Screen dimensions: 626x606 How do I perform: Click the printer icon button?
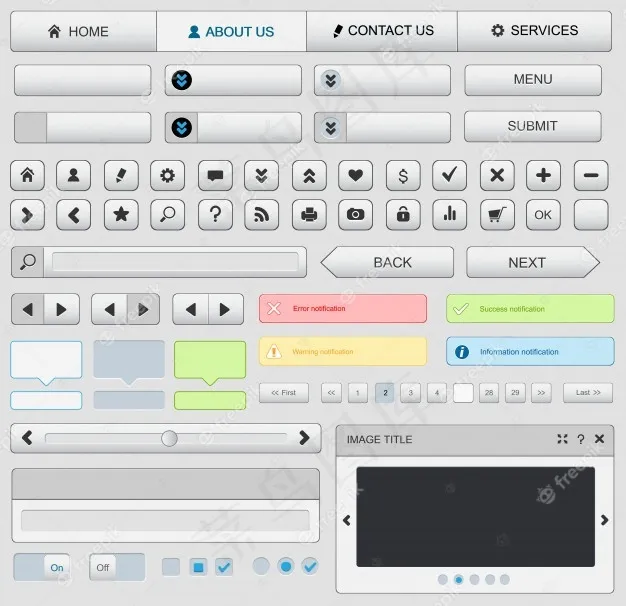coord(309,214)
